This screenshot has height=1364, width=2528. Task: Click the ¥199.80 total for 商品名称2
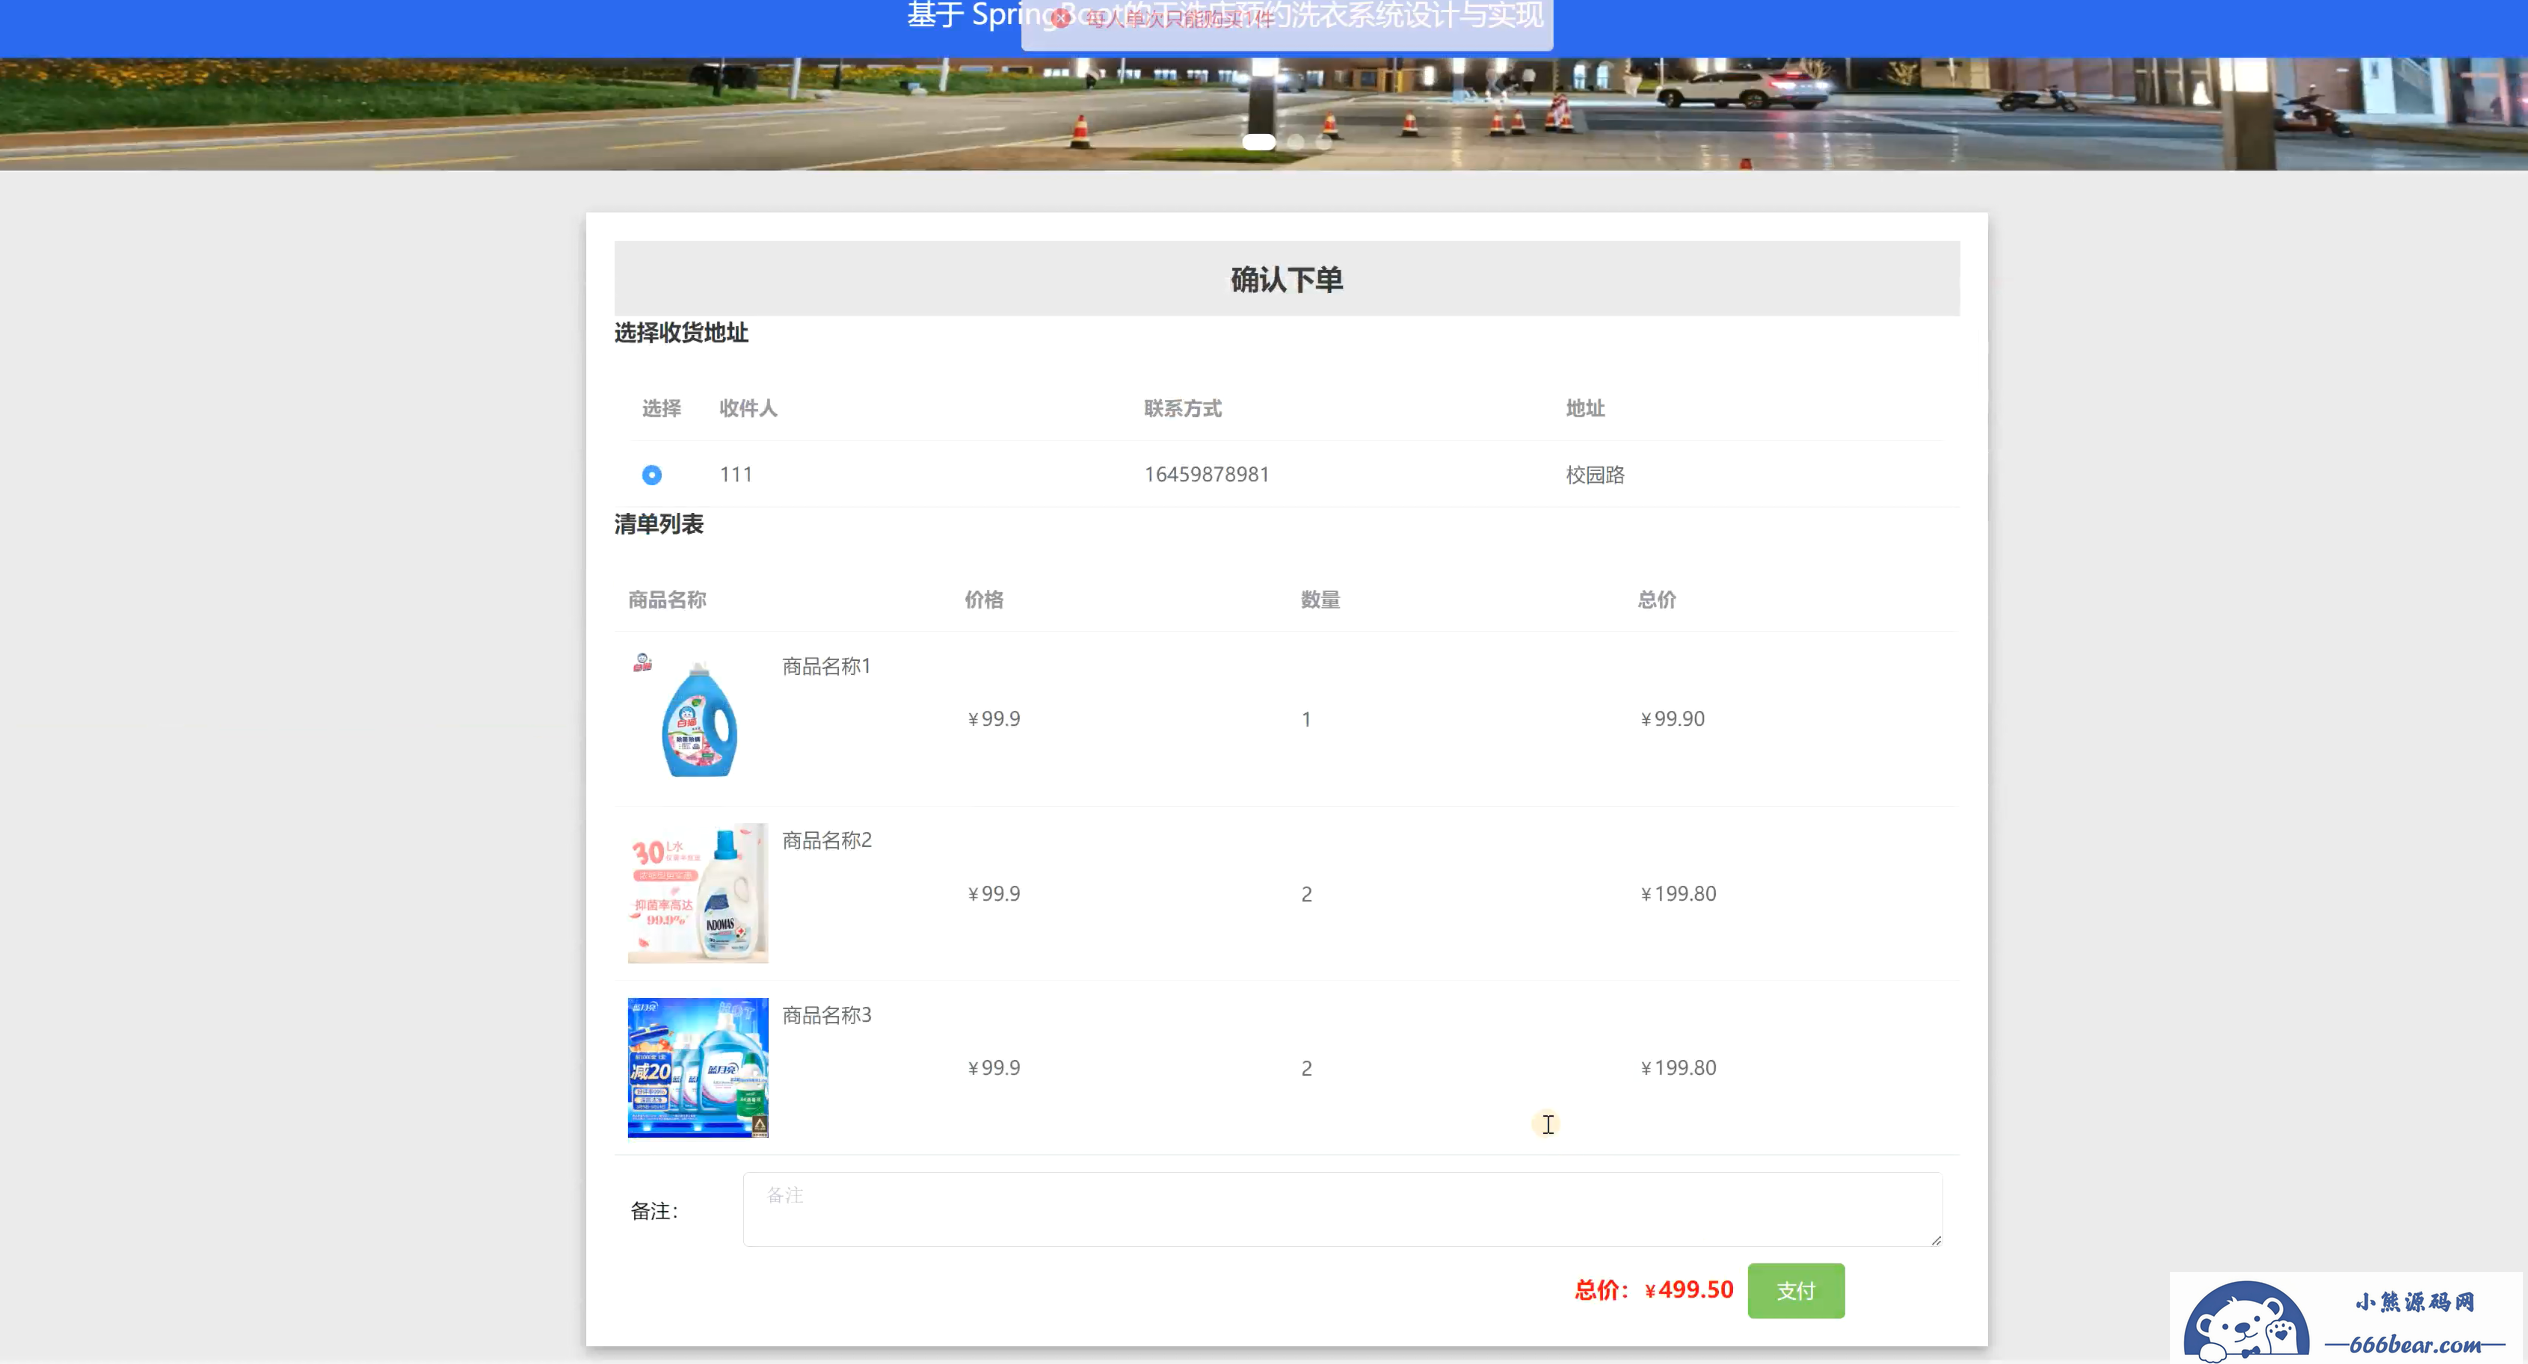[x=1678, y=894]
